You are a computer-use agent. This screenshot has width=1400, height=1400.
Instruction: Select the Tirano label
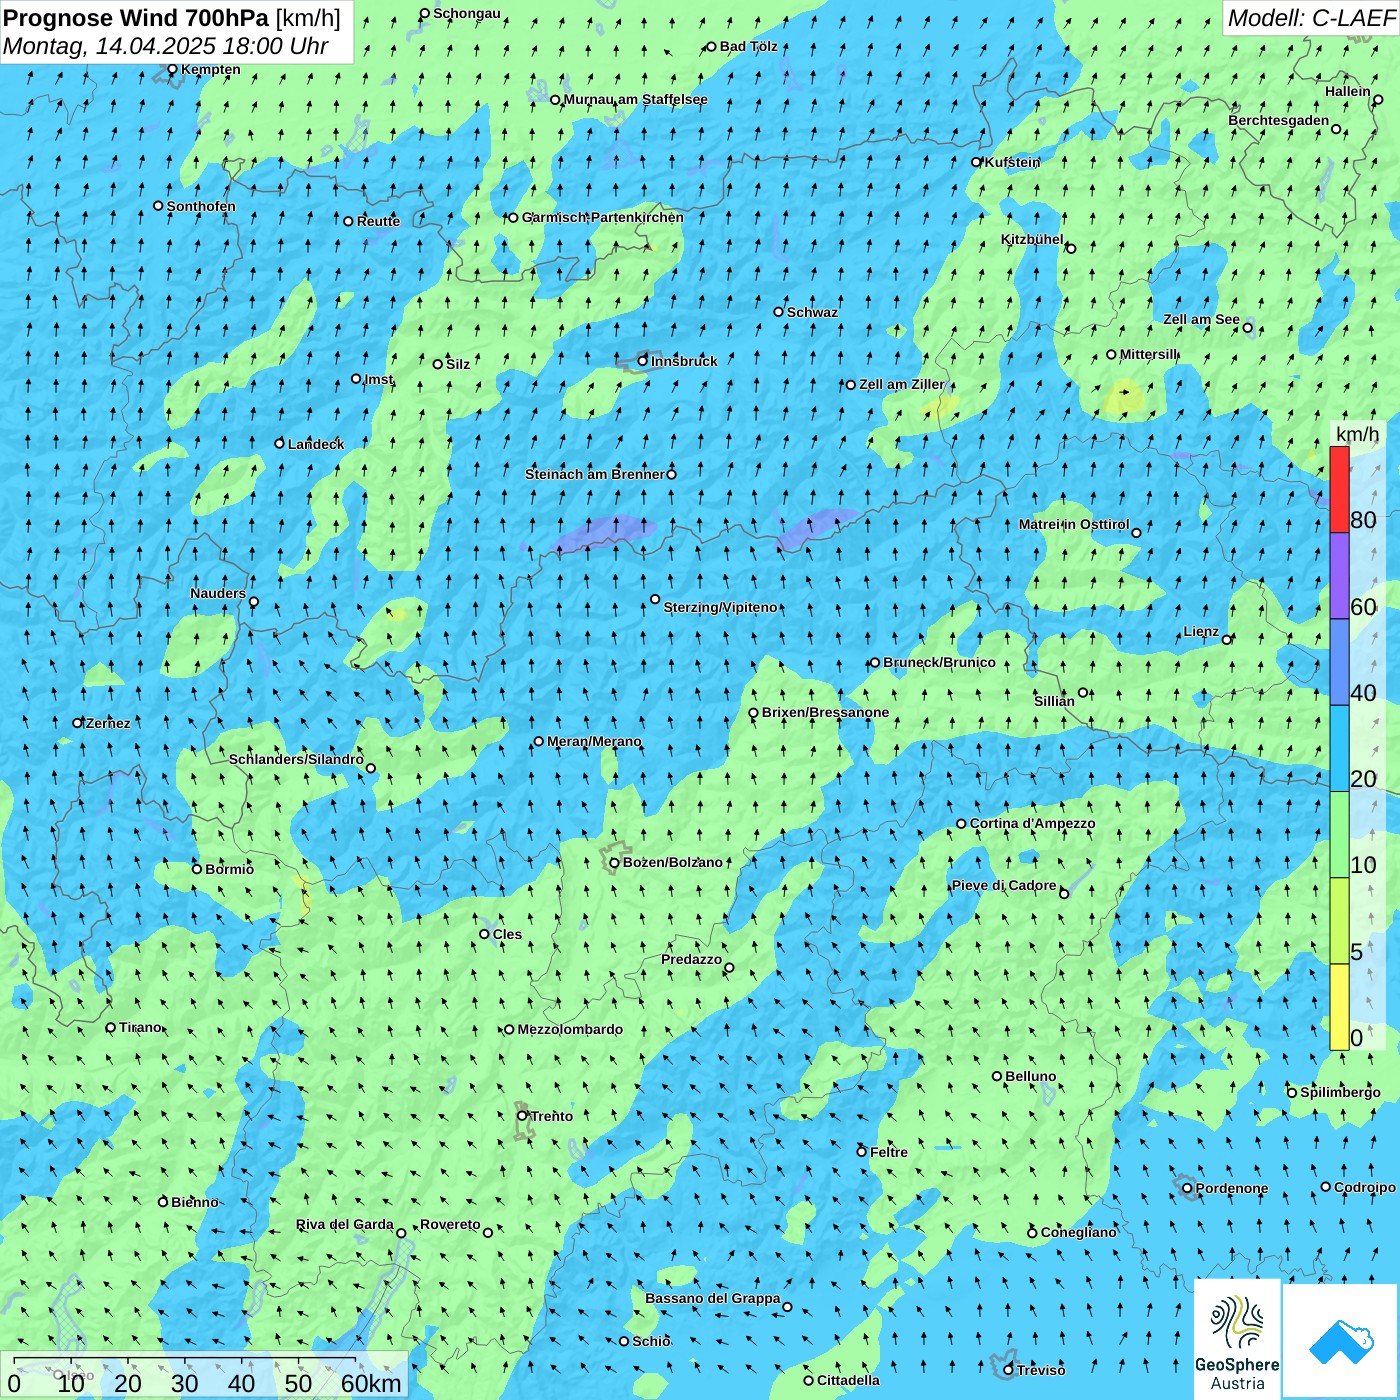(140, 1027)
